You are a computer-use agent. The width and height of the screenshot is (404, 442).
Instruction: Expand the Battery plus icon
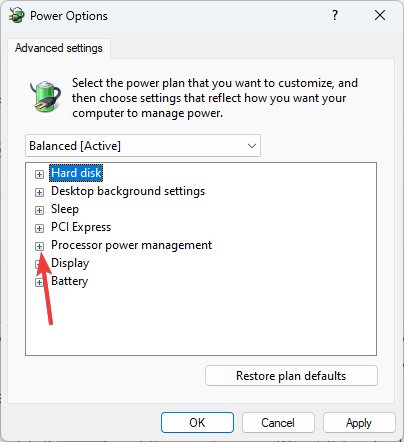(x=39, y=282)
